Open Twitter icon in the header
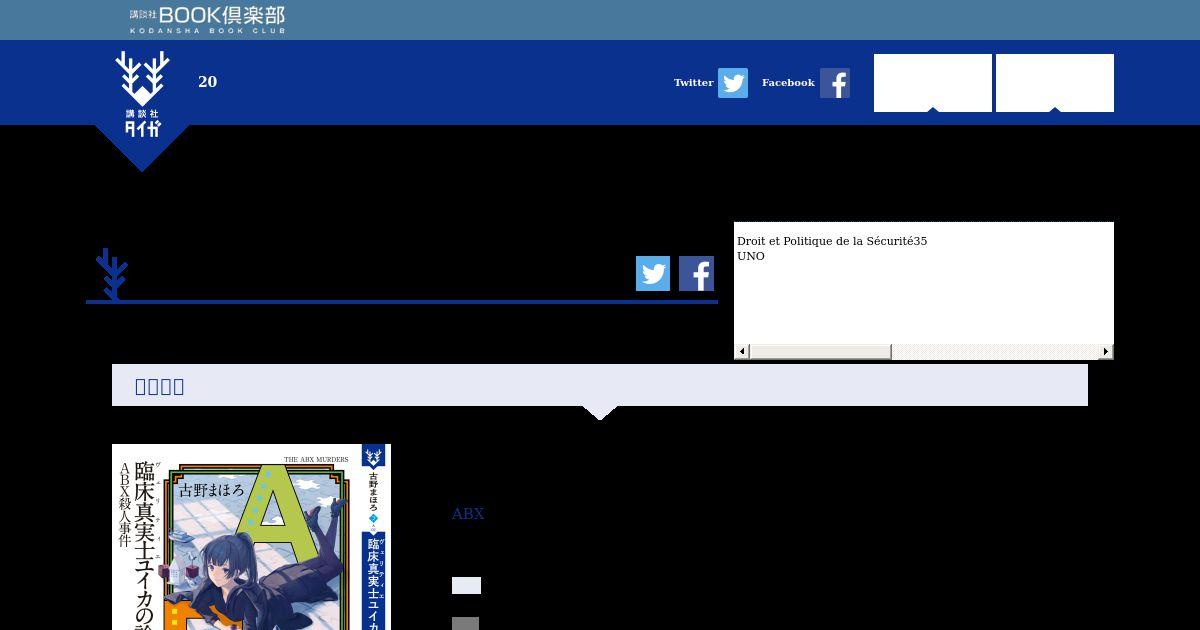 click(733, 83)
